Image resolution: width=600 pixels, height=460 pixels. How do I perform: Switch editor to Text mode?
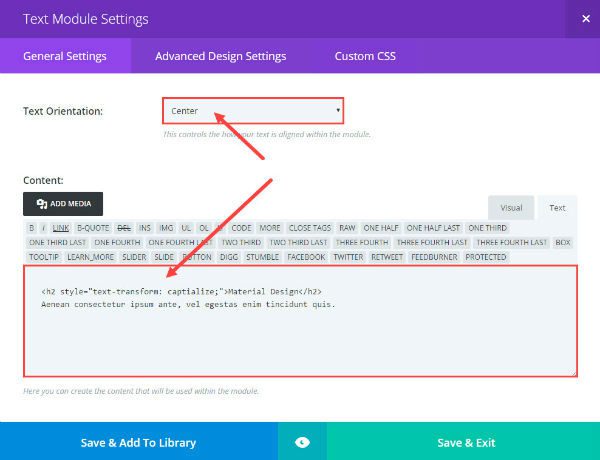click(557, 208)
